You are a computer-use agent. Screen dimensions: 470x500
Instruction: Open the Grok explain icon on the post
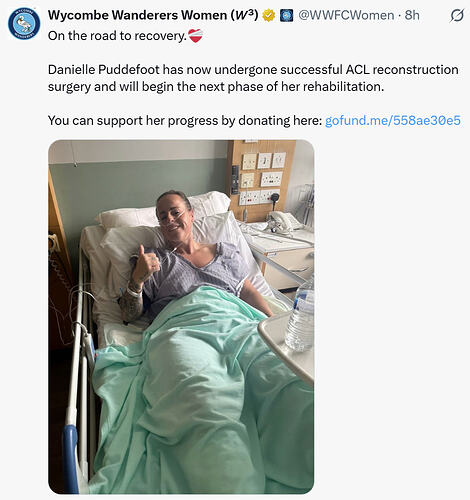coord(457,15)
